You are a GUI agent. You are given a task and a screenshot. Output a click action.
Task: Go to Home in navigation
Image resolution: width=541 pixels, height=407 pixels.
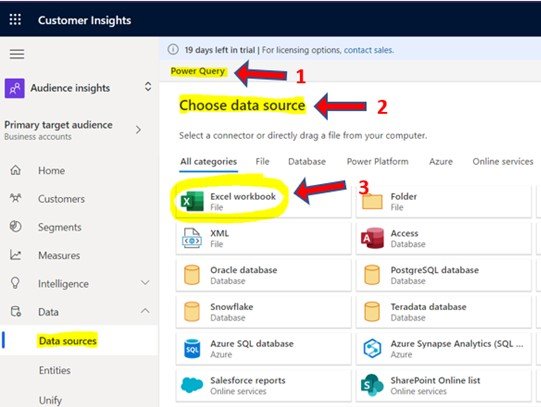pyautogui.click(x=51, y=170)
